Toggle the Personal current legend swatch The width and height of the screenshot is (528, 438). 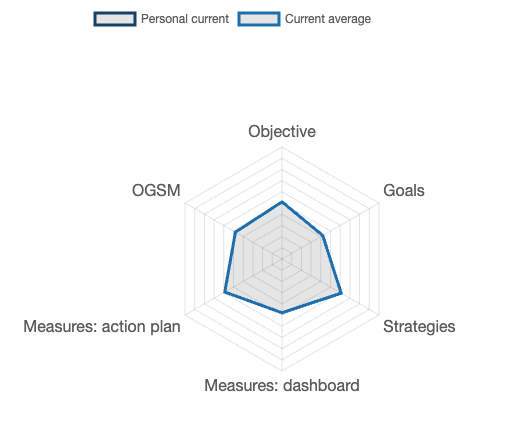[x=115, y=19]
